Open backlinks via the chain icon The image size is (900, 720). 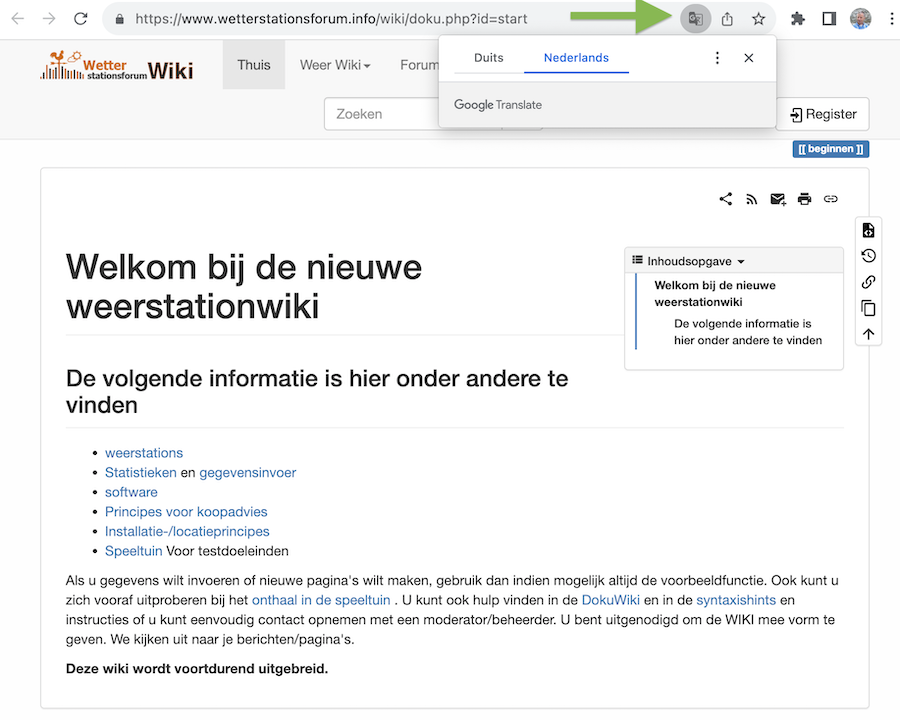click(868, 282)
